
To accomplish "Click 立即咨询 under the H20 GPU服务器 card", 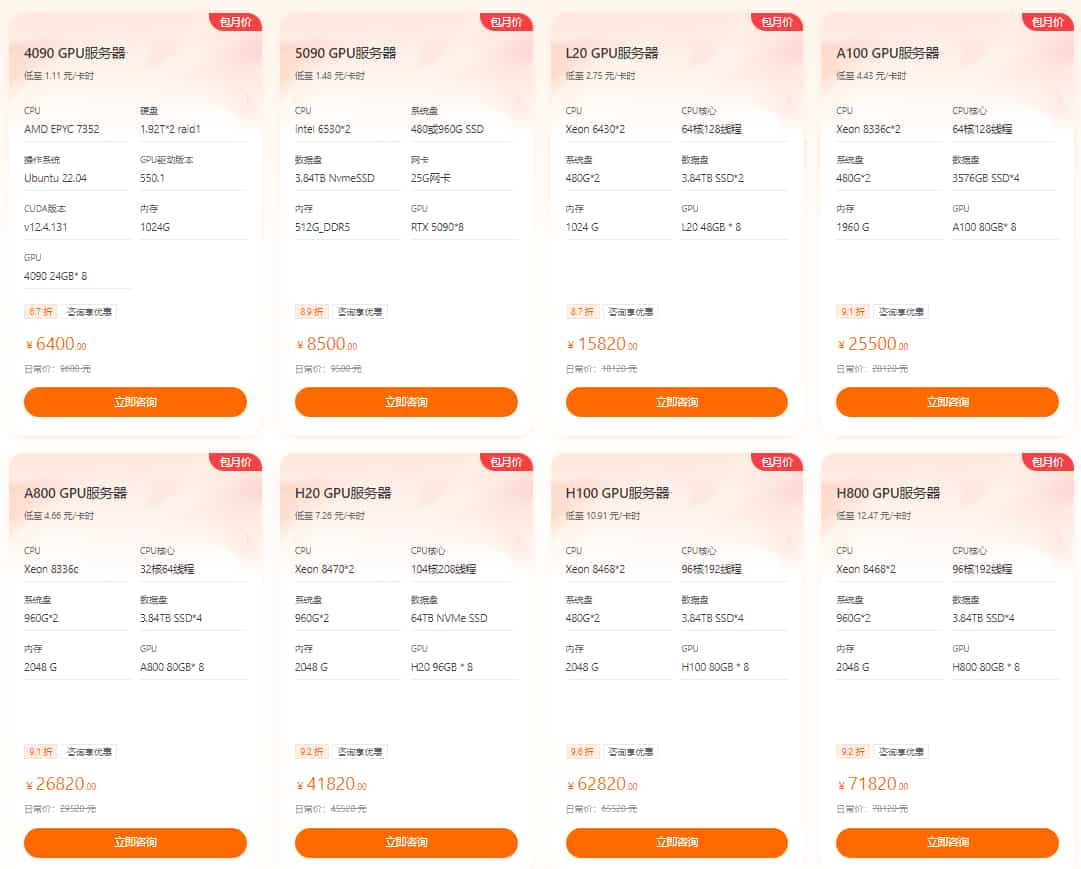I will pos(406,842).
